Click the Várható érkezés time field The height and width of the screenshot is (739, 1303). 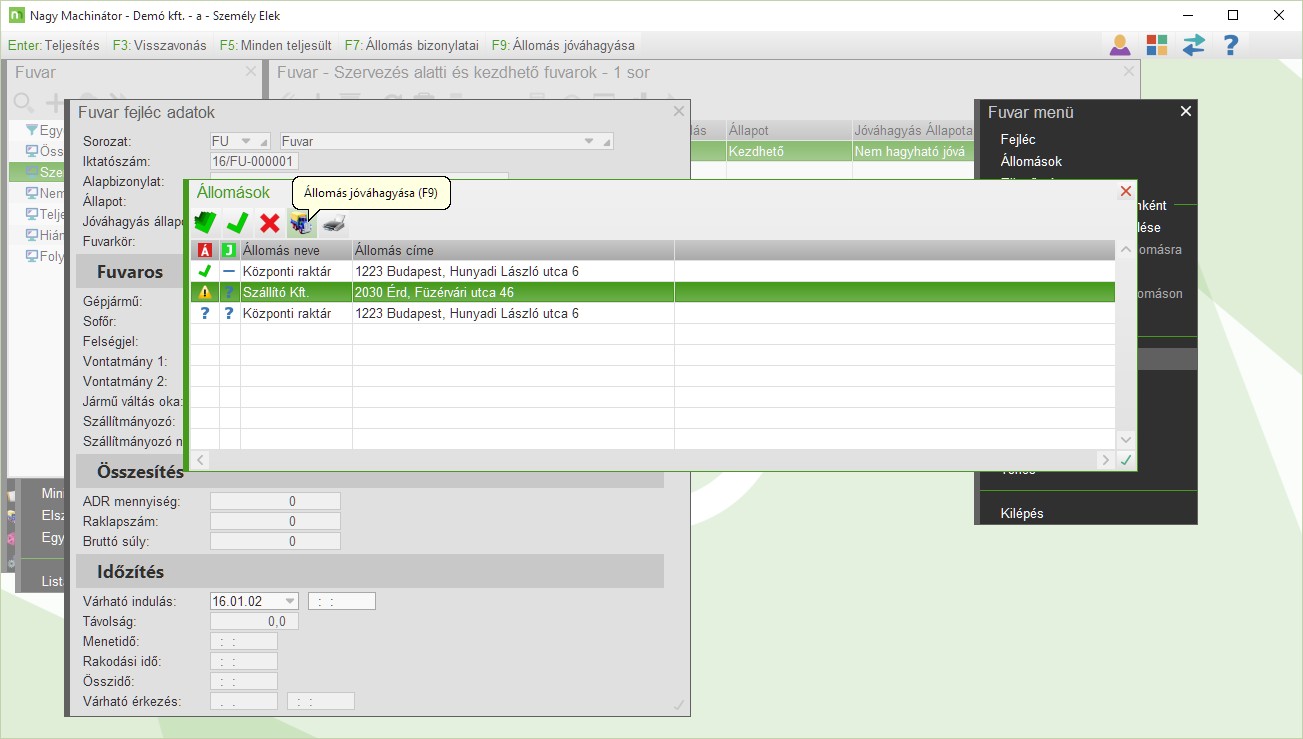(x=321, y=701)
